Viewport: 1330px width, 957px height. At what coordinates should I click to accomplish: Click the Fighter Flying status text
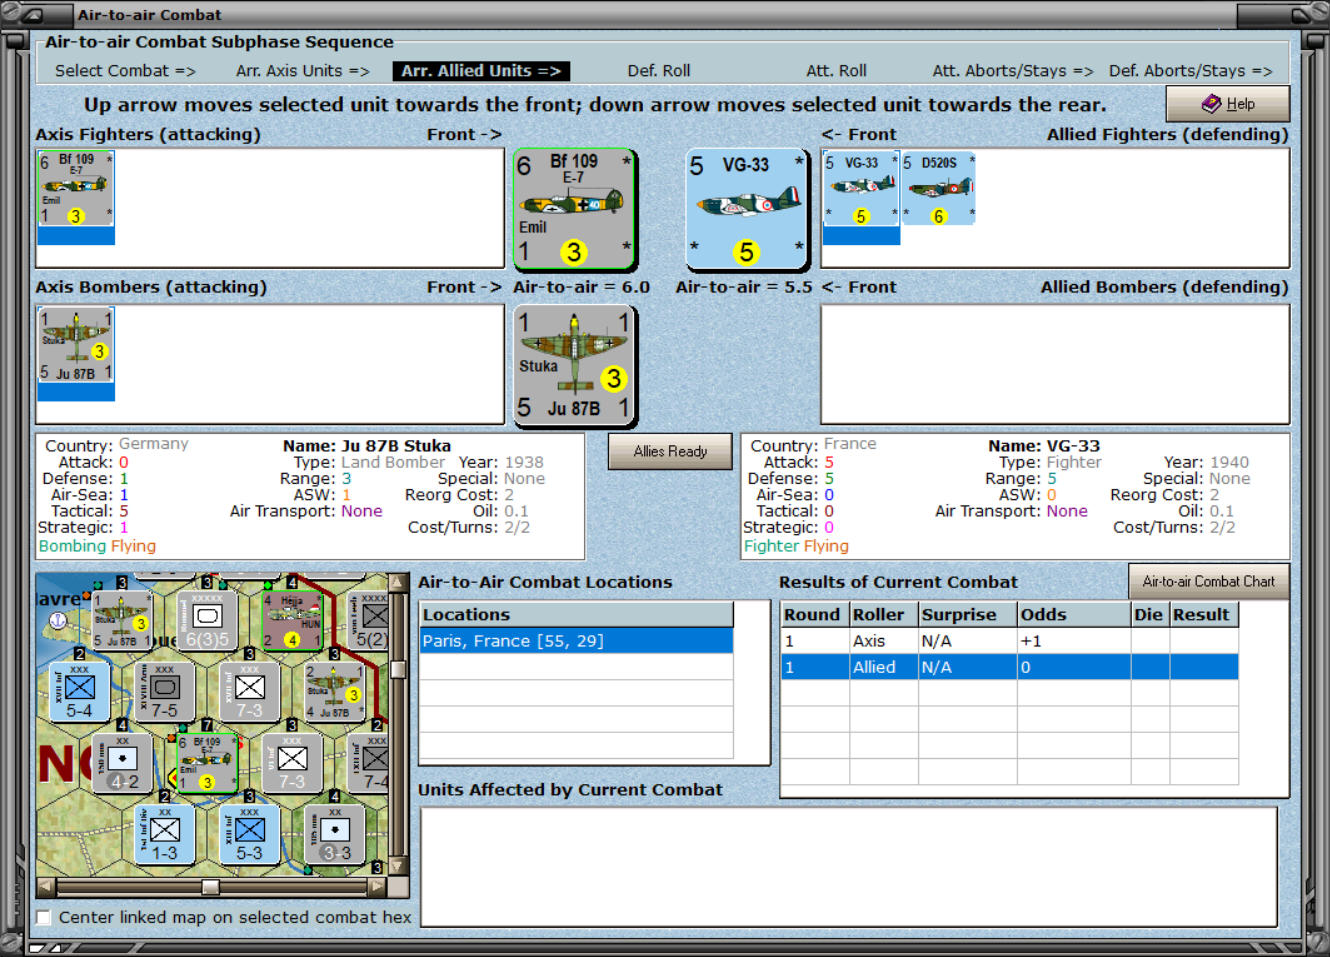[x=796, y=546]
